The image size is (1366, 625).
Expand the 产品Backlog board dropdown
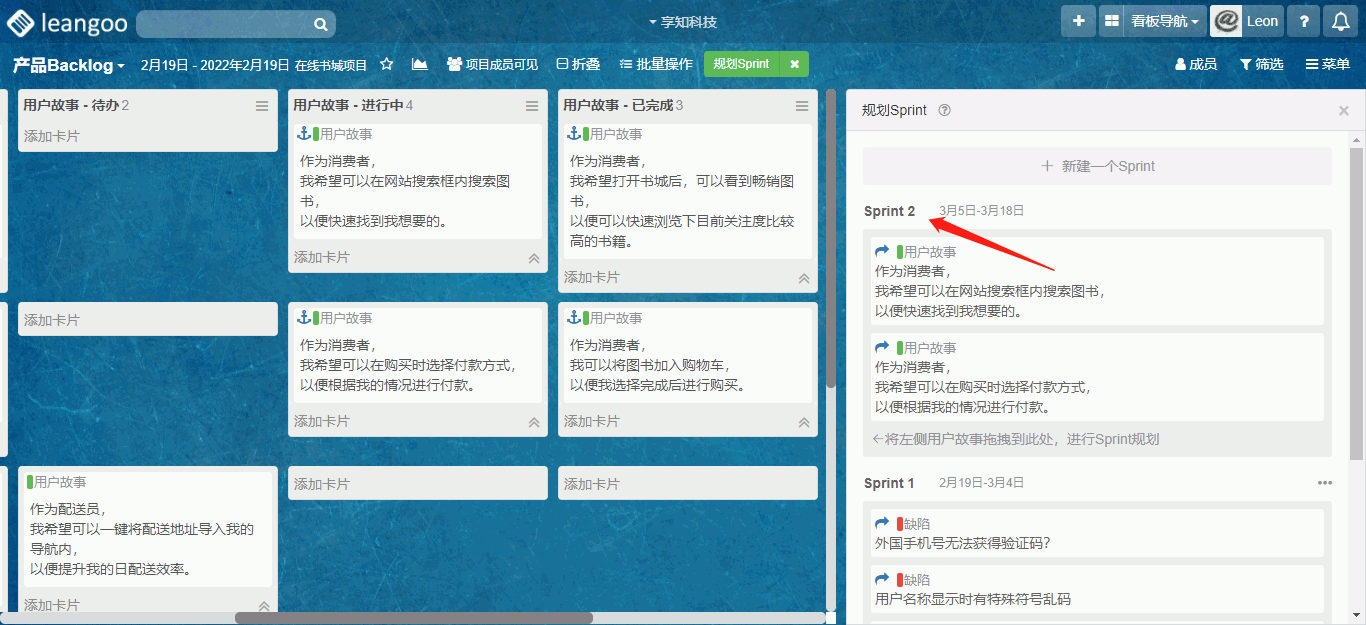[x=68, y=65]
